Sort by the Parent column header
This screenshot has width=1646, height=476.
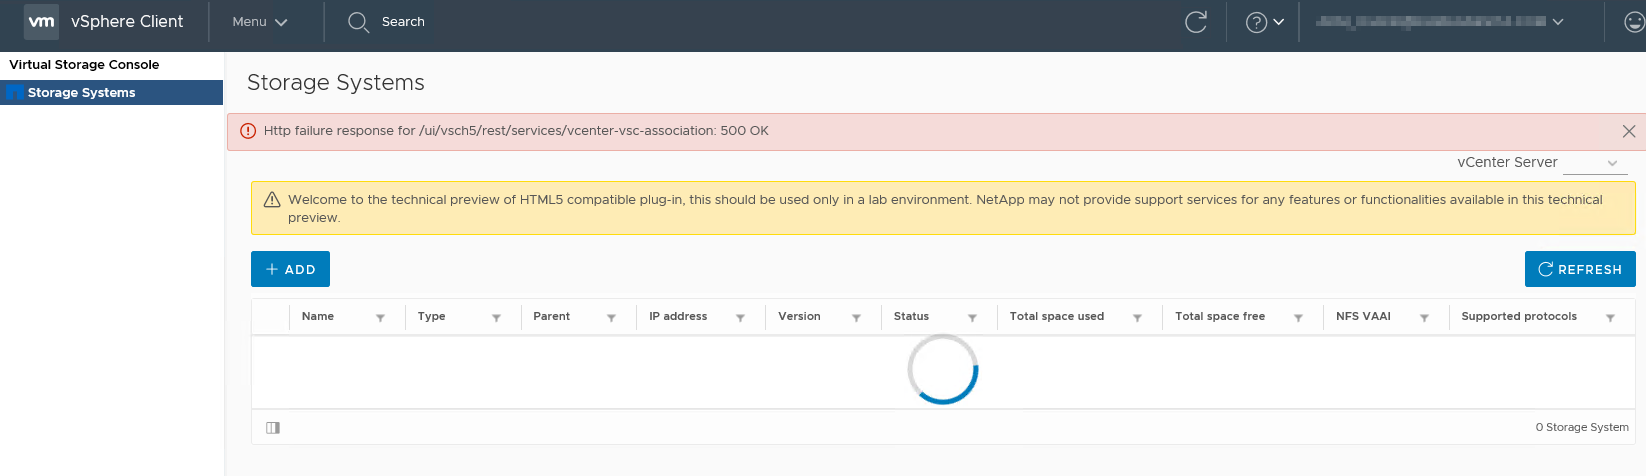[551, 316]
